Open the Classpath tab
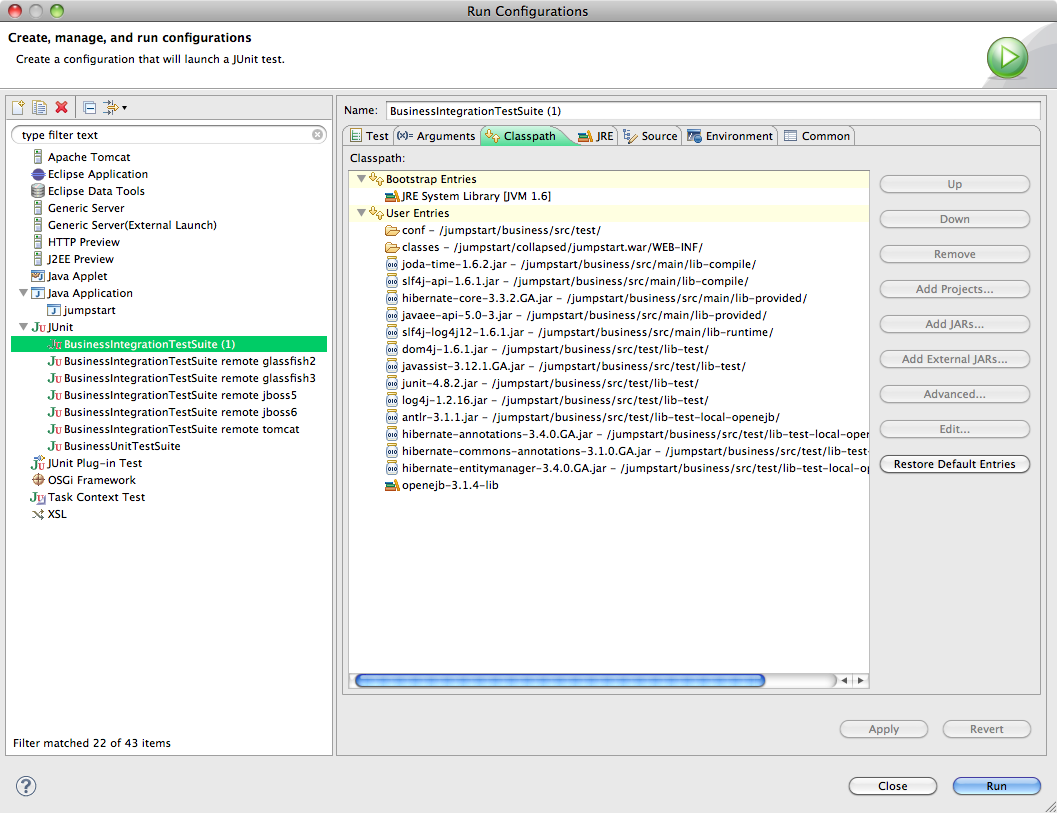 pyautogui.click(x=520, y=136)
